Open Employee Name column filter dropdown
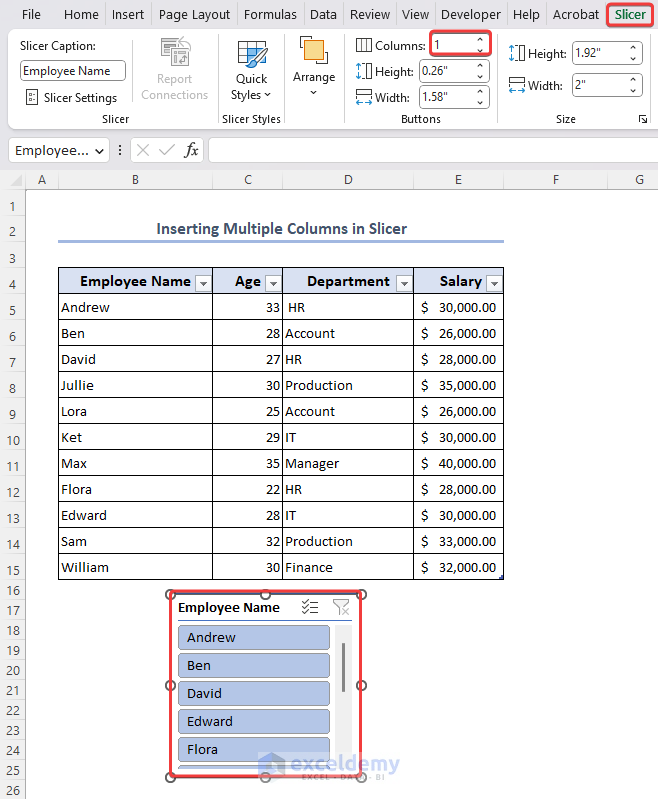Viewport: 658px width, 799px height. point(203,283)
